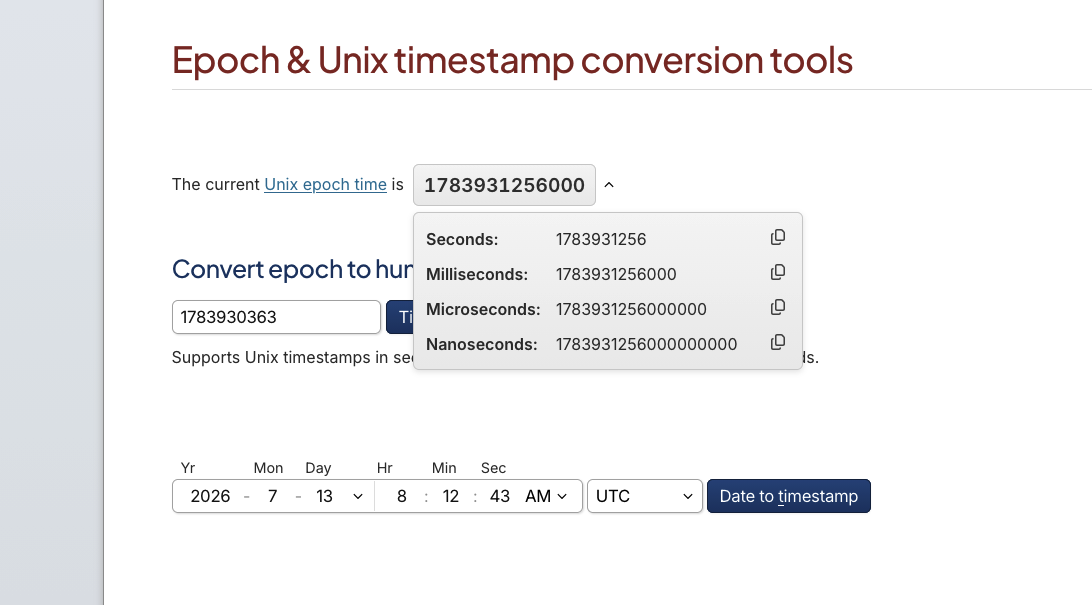Copy the Milliseconds value
This screenshot has height=605, width=1092.
pyautogui.click(x=778, y=272)
